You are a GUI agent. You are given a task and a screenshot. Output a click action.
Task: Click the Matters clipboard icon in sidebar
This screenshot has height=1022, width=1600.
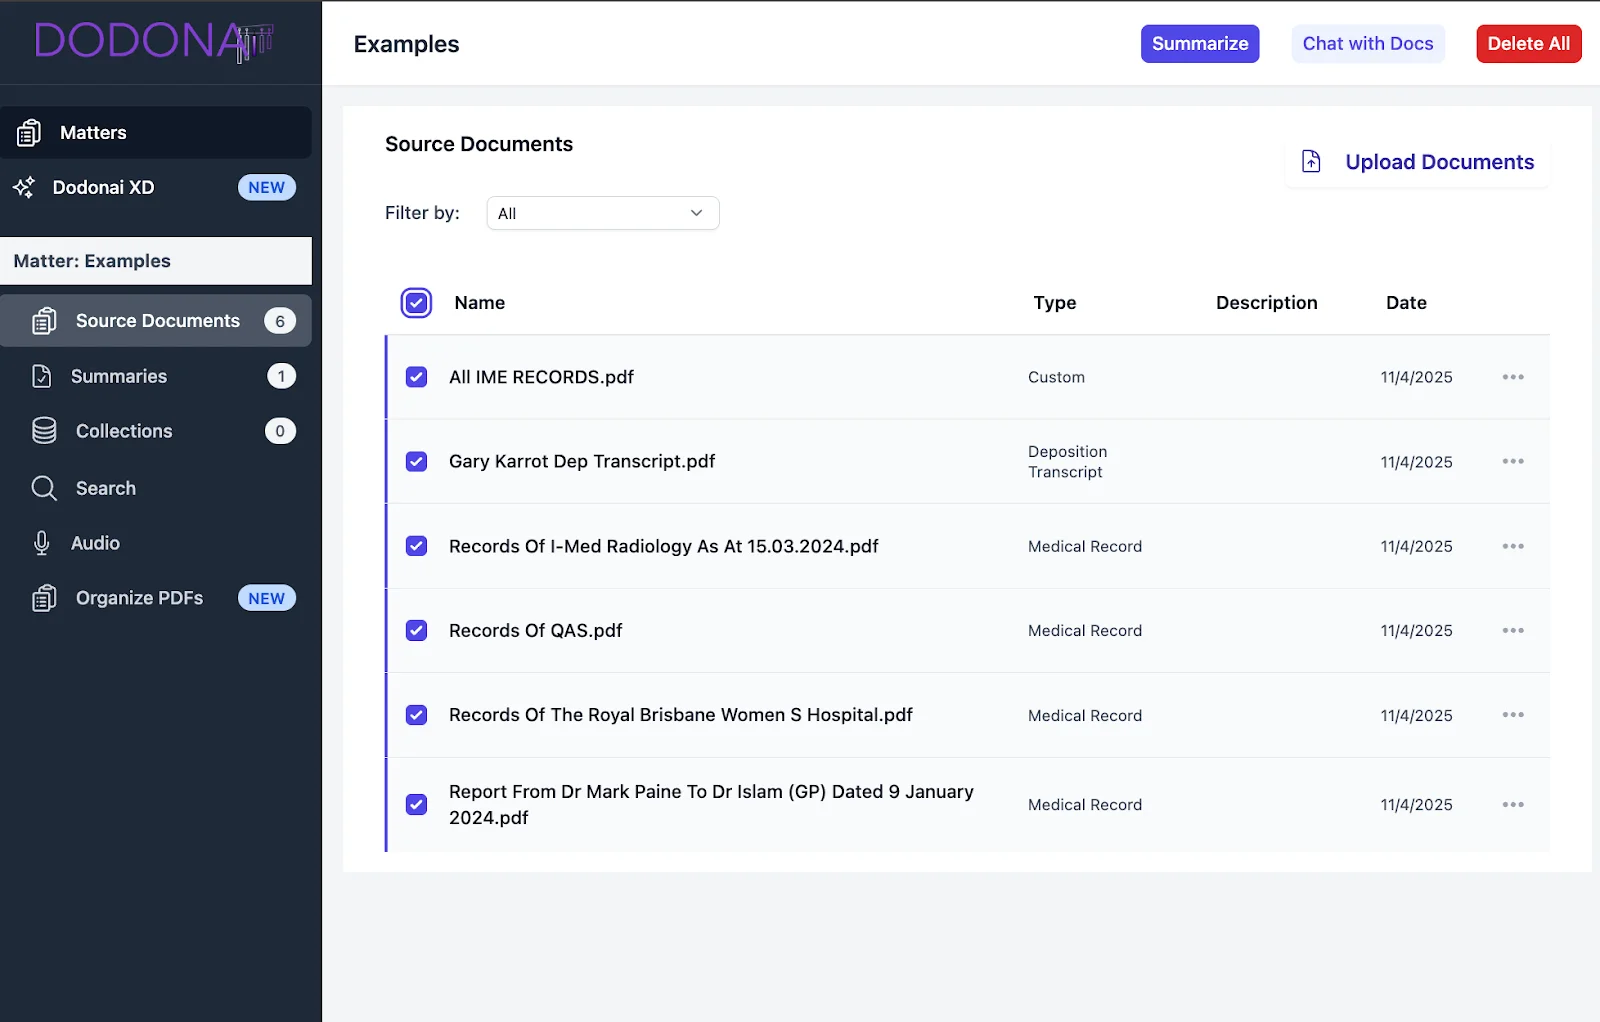pyautogui.click(x=29, y=133)
